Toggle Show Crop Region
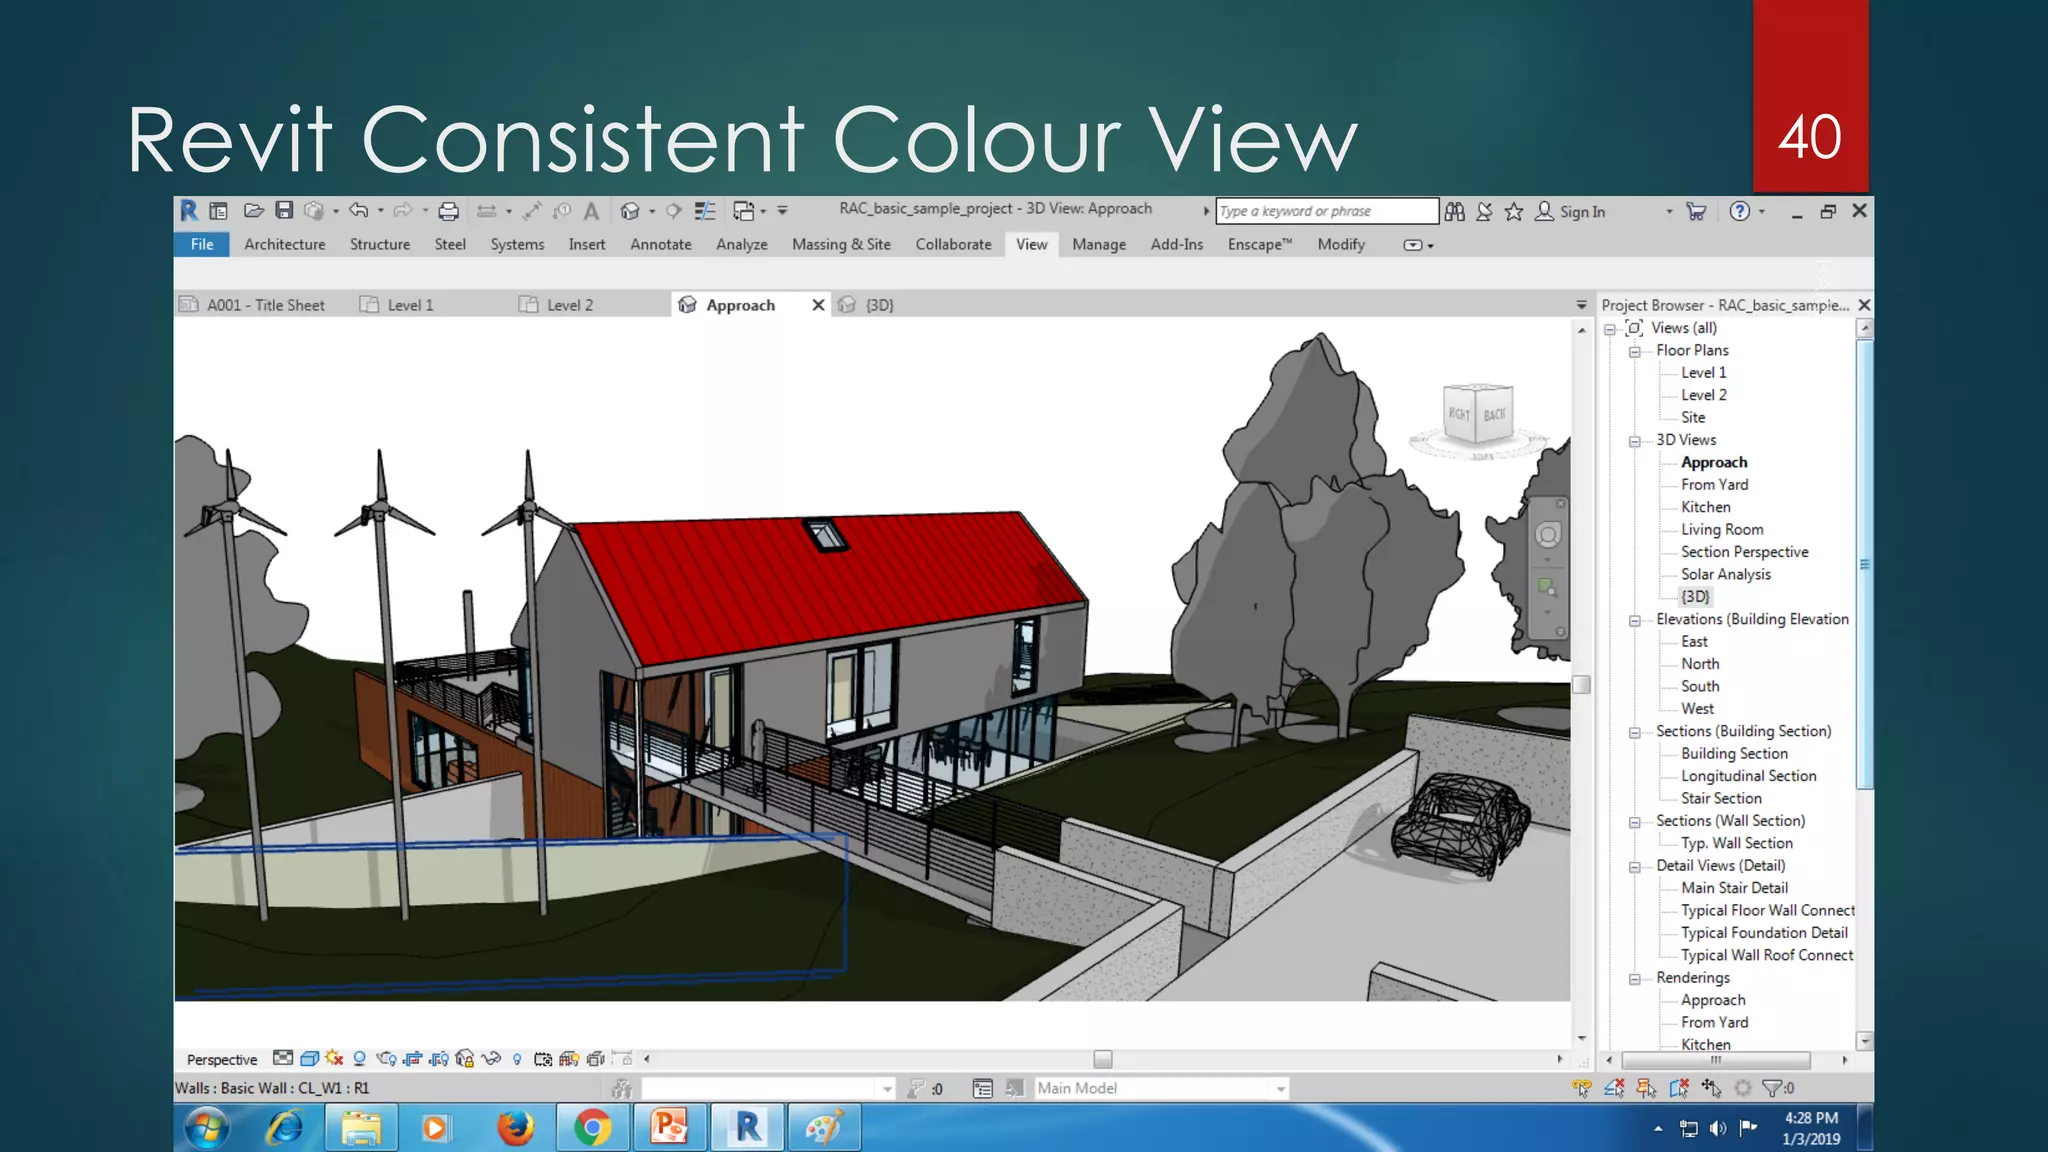The width and height of the screenshot is (2048, 1152). (439, 1058)
